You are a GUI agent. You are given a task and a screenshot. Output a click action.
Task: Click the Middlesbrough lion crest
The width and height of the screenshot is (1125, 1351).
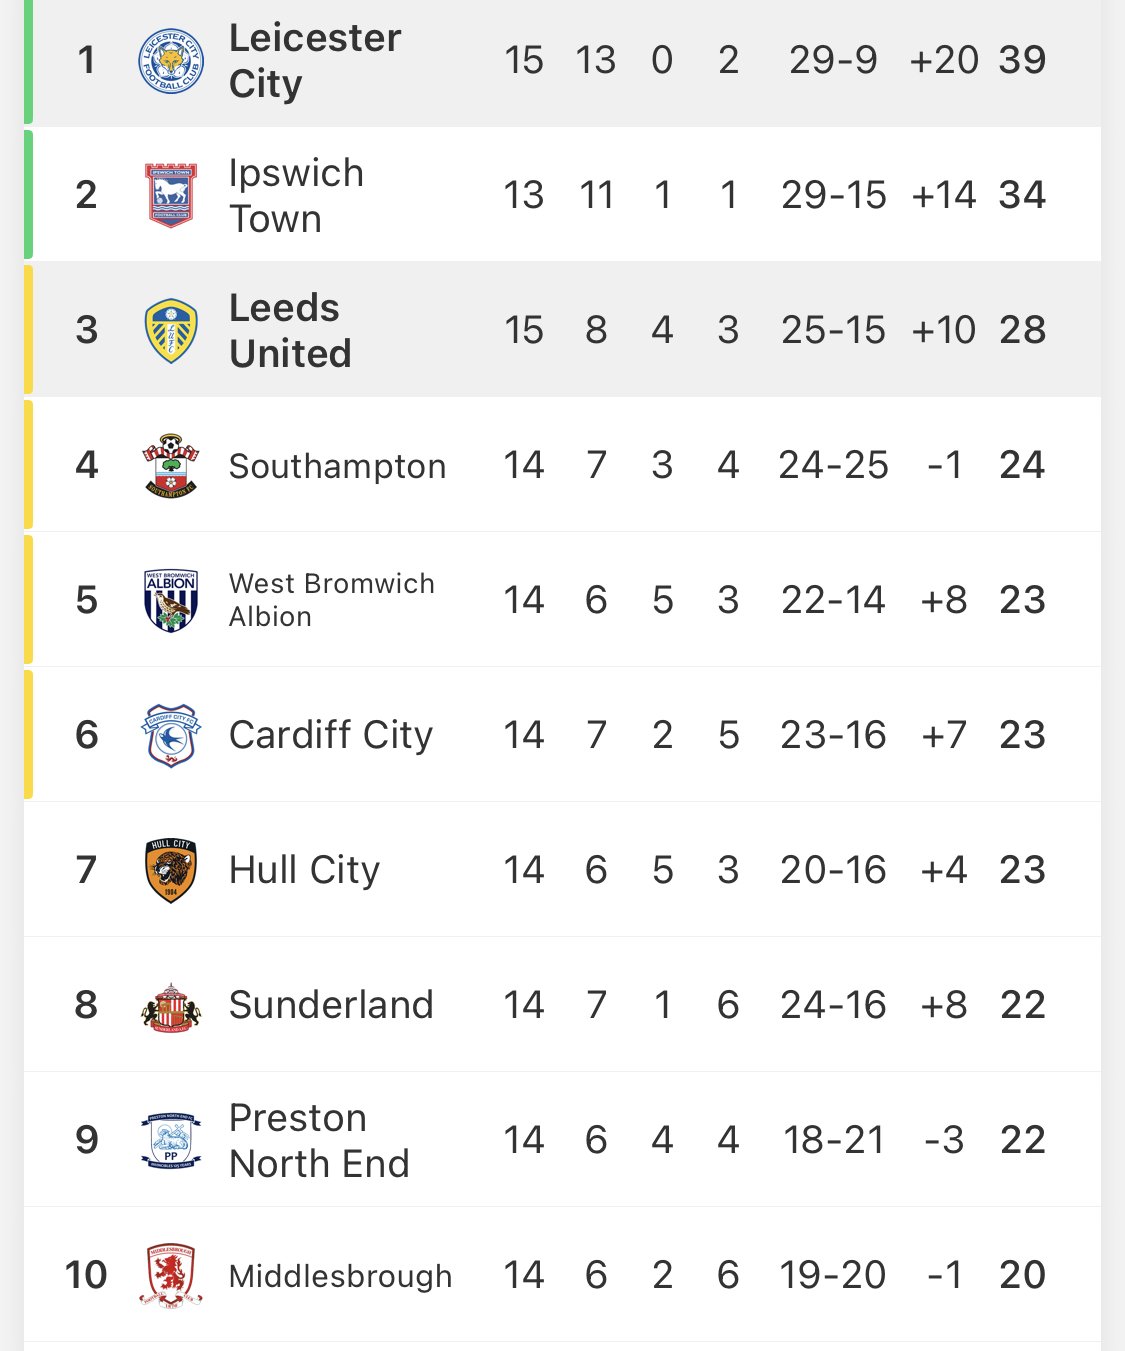click(x=171, y=1276)
